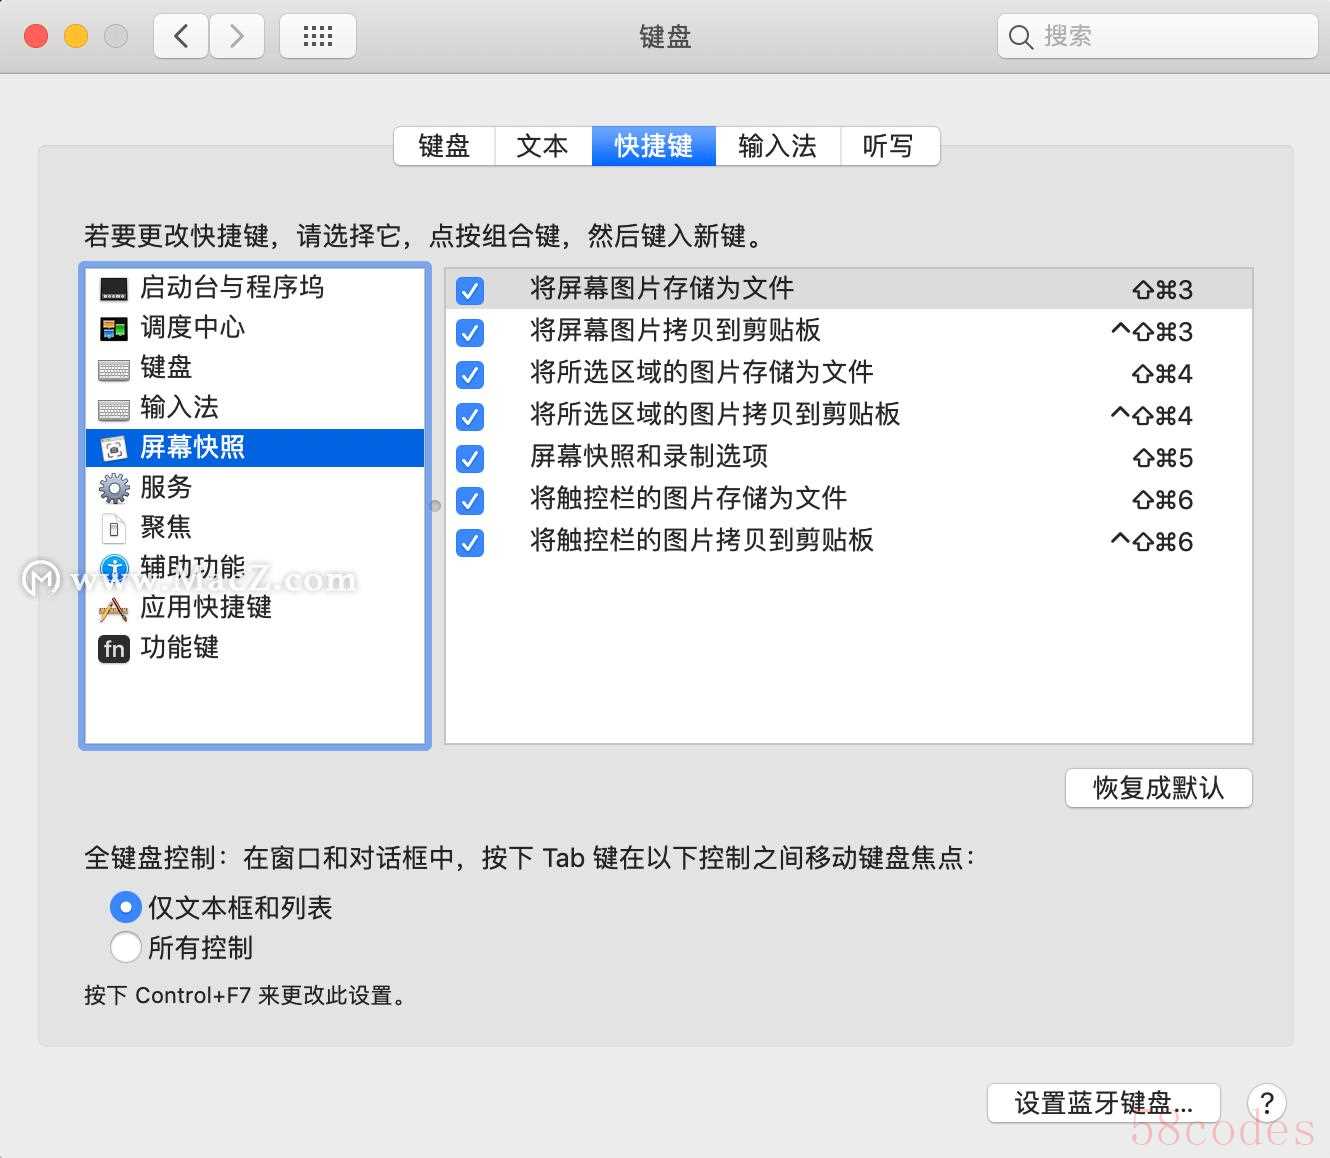
Task: Switch to the 文本 tab
Action: 543,146
